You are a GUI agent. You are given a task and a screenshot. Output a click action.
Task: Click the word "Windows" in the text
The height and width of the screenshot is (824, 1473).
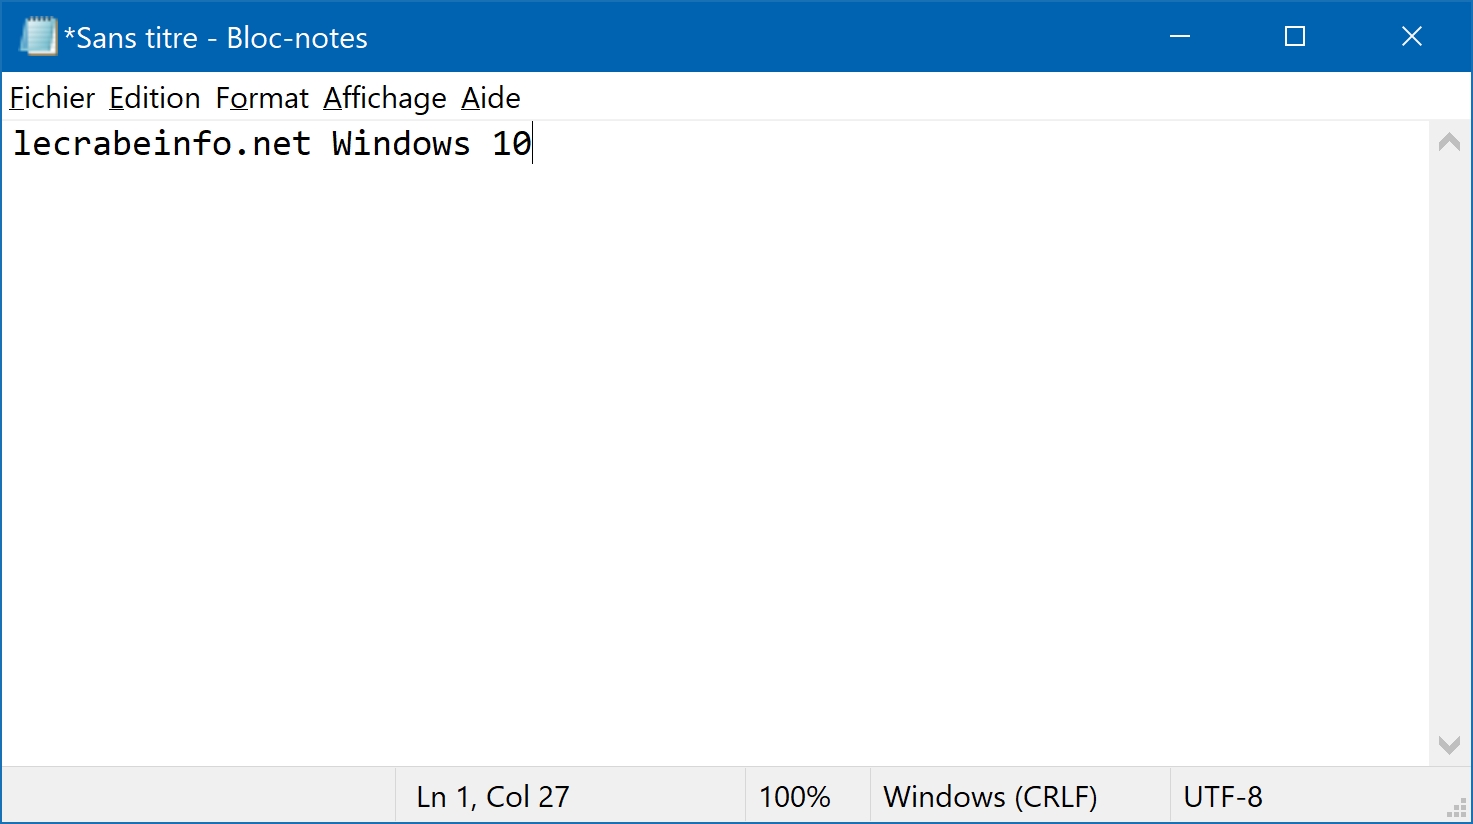[x=401, y=144]
